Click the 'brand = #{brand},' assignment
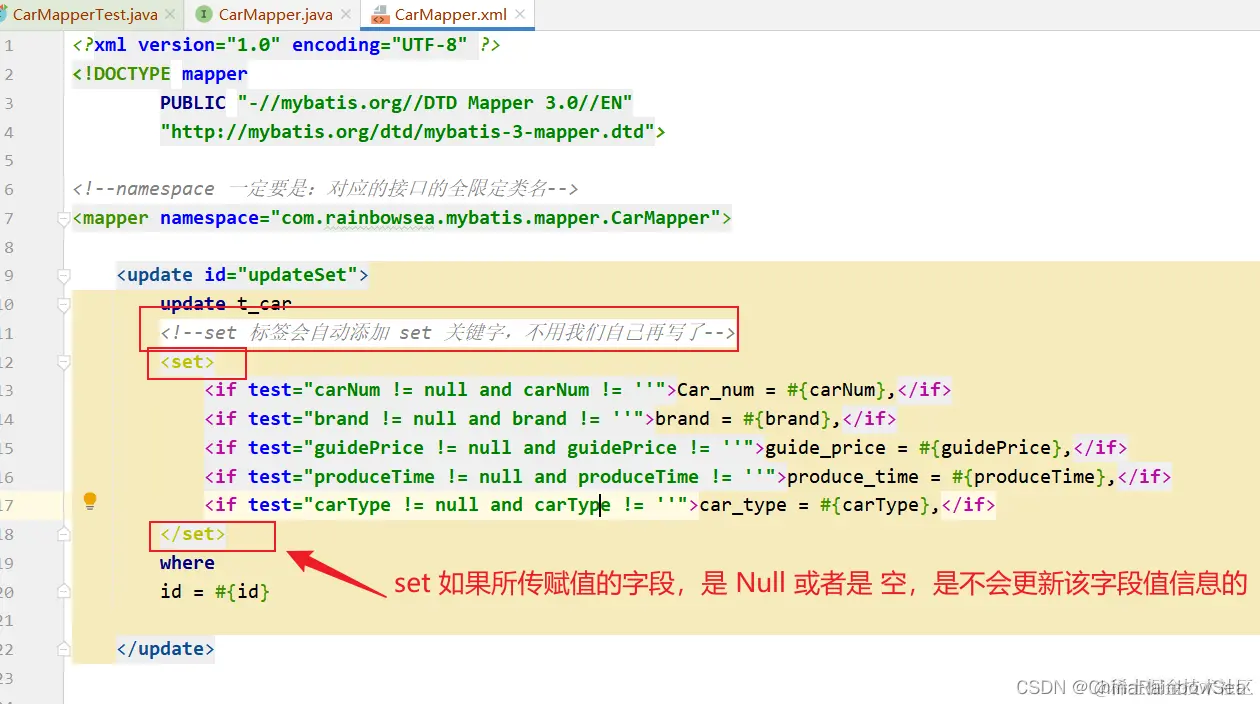The image size is (1260, 704). (x=748, y=419)
